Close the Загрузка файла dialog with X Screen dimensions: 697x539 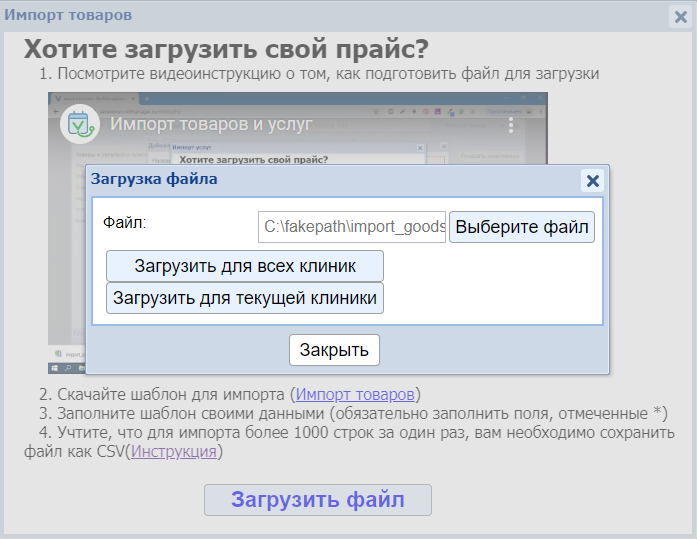tap(592, 181)
